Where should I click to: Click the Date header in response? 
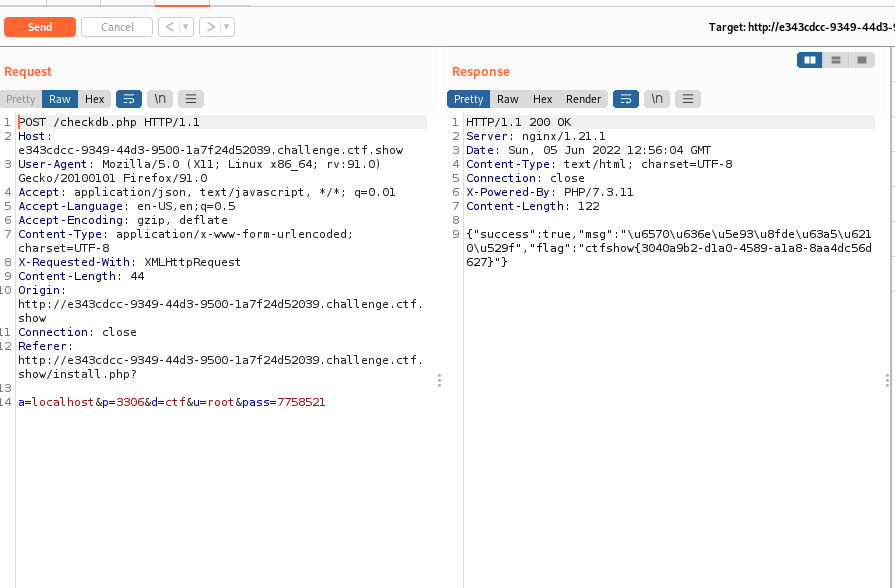[x=588, y=150]
